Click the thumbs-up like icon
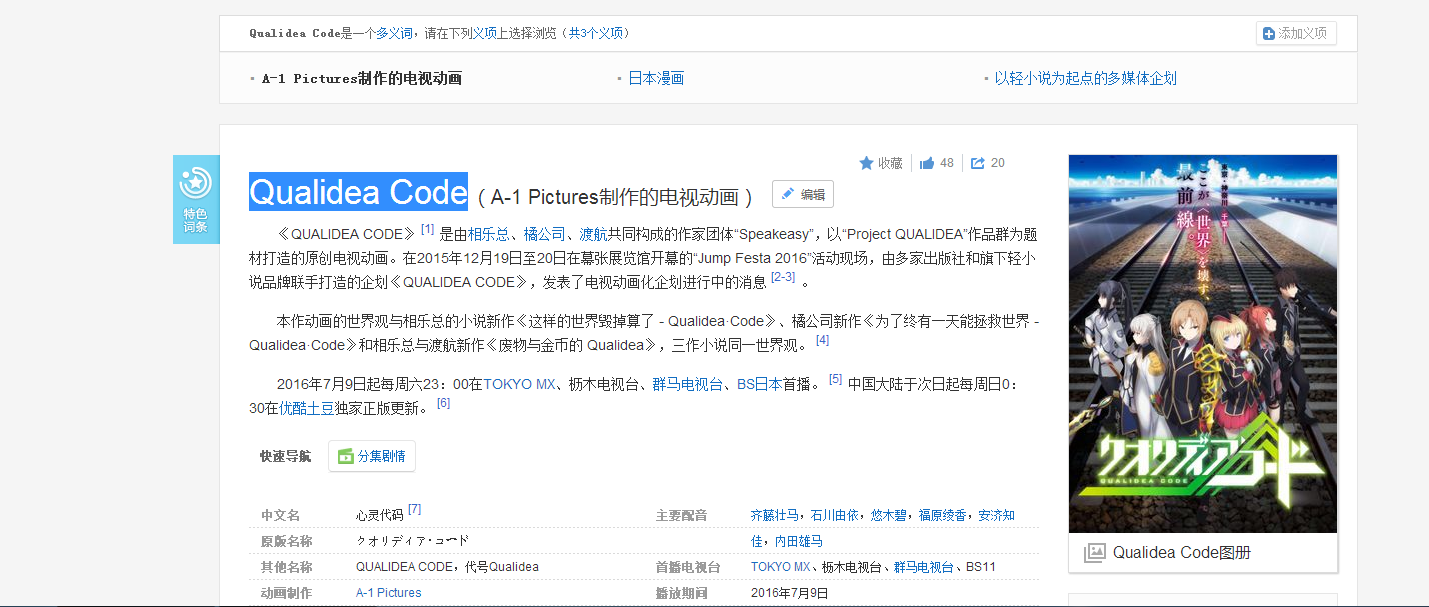 pyautogui.click(x=927, y=163)
